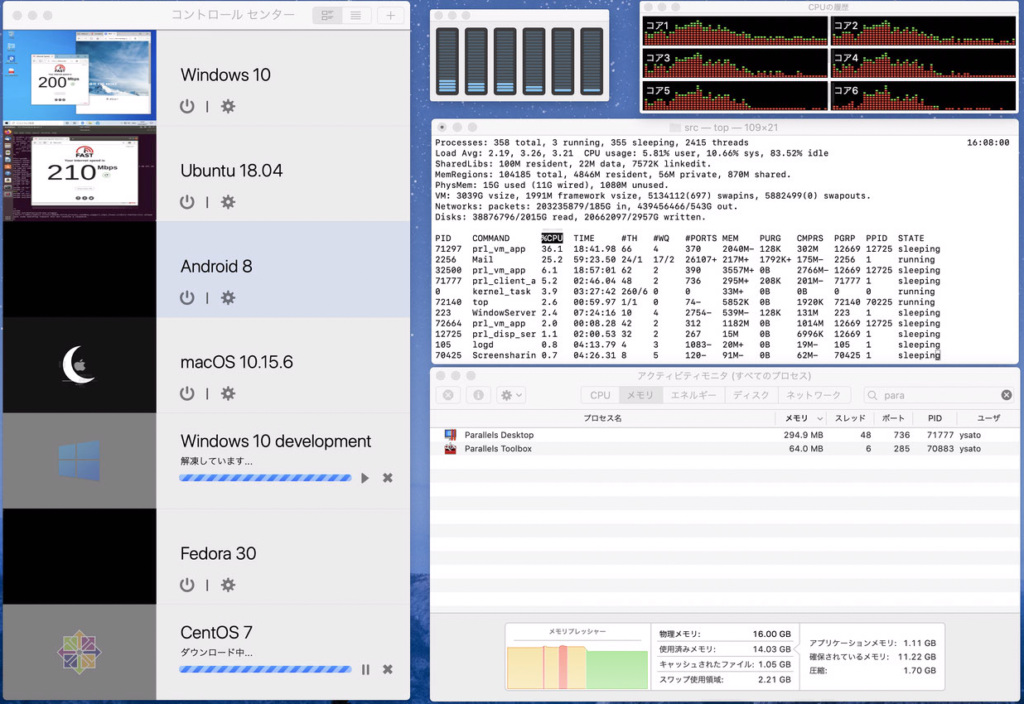Screen dimensions: 1024x704
Task: Open the ネットワーク tab in Activity Monitor
Action: point(813,395)
